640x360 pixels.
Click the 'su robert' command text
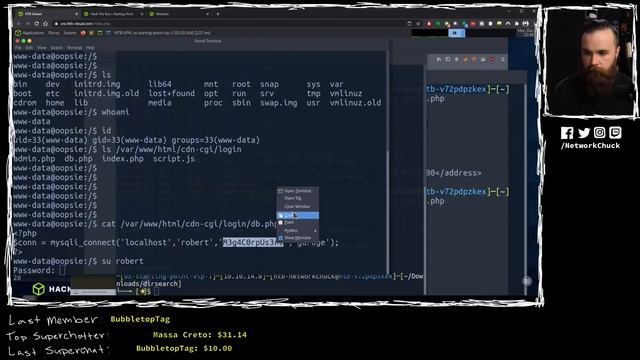coord(122,261)
